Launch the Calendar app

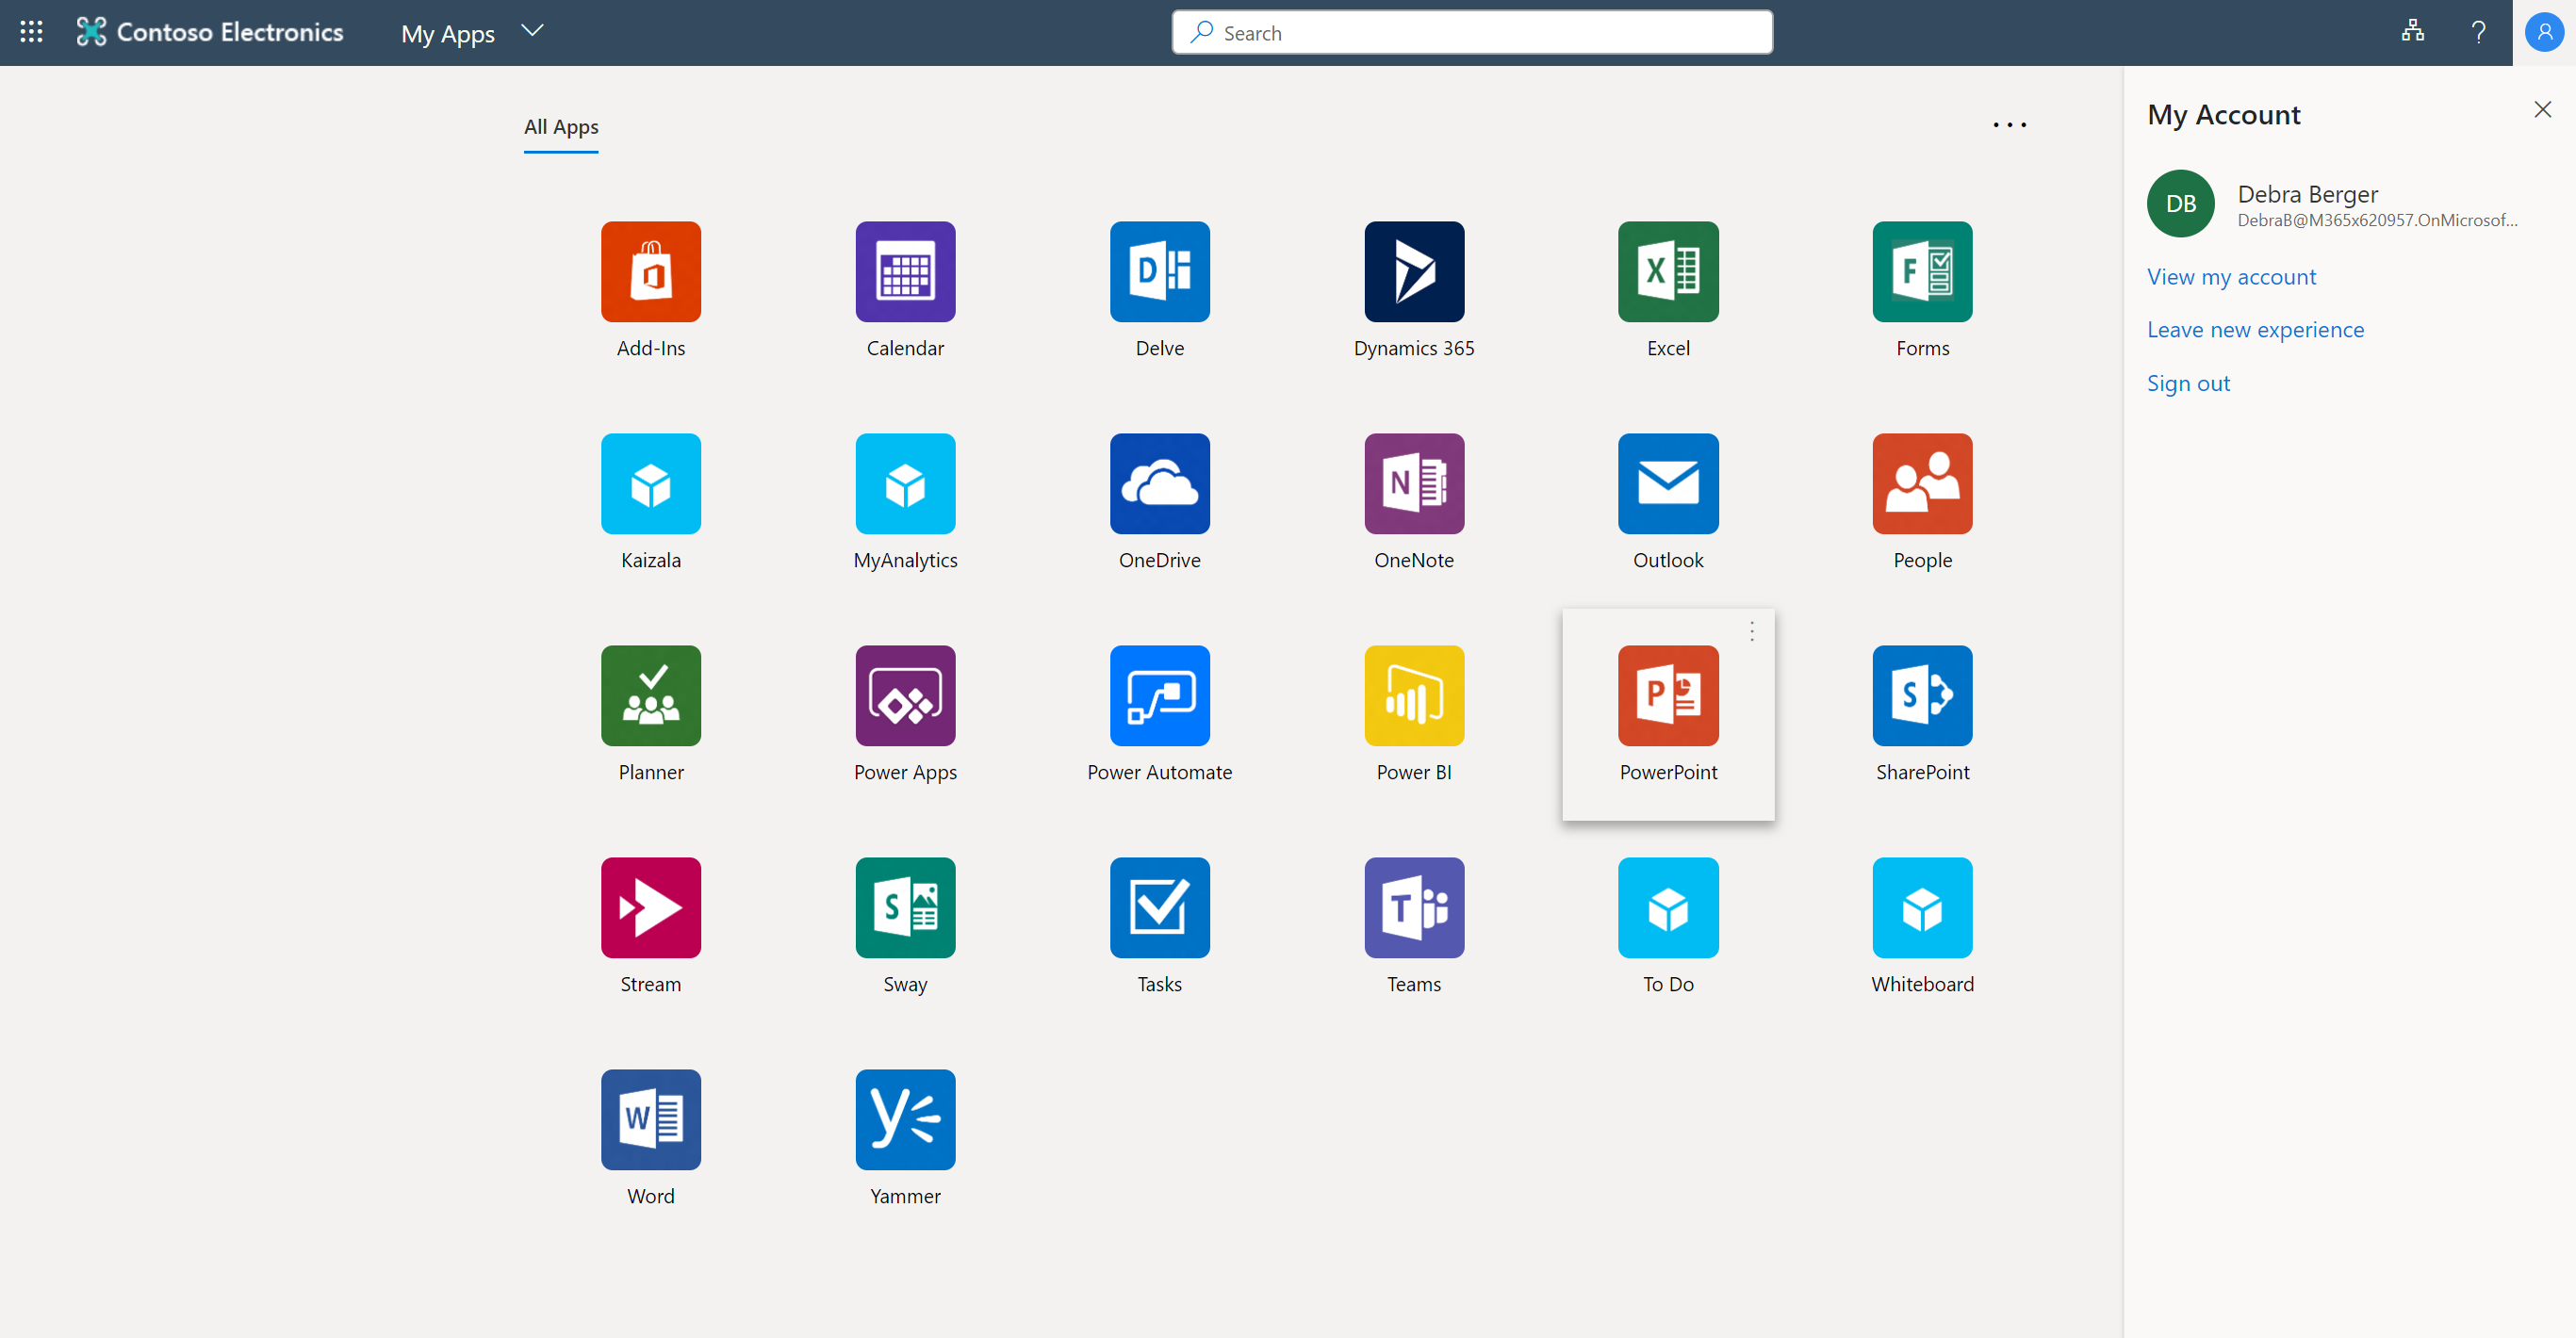(905, 271)
